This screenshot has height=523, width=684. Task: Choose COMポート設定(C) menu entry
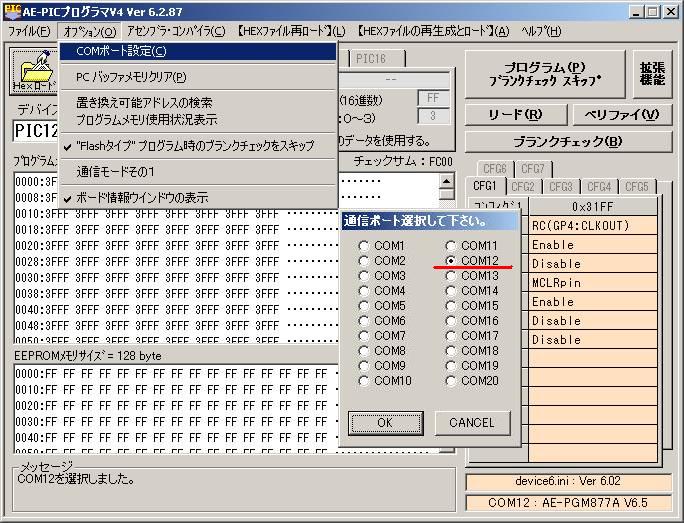coord(198,51)
